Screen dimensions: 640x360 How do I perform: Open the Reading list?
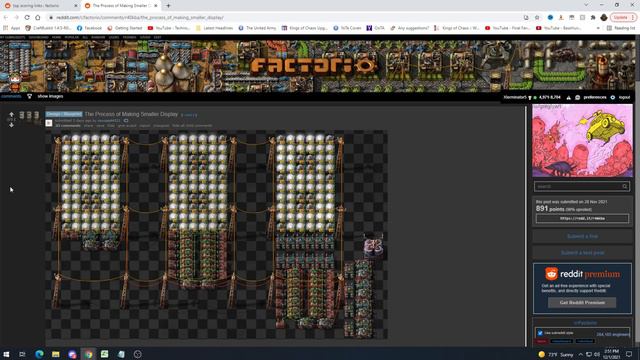coord(621,28)
